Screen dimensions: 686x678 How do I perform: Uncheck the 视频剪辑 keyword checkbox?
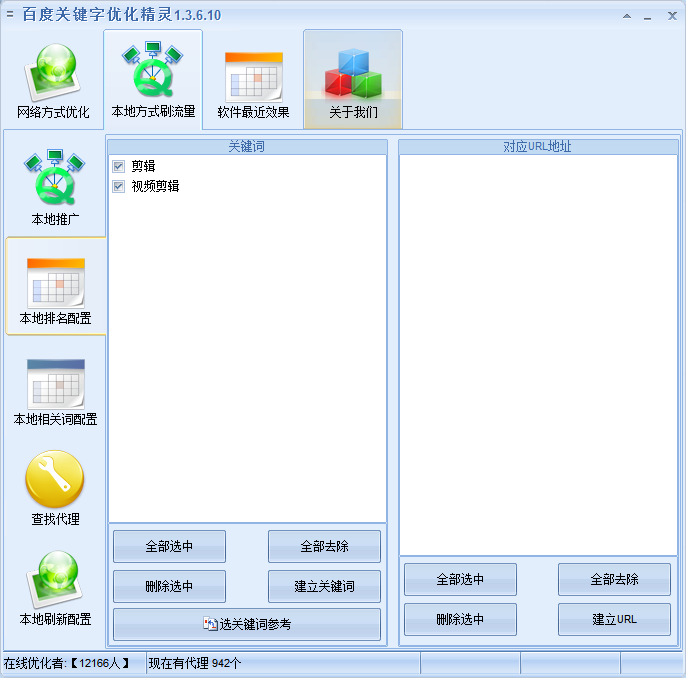(119, 186)
